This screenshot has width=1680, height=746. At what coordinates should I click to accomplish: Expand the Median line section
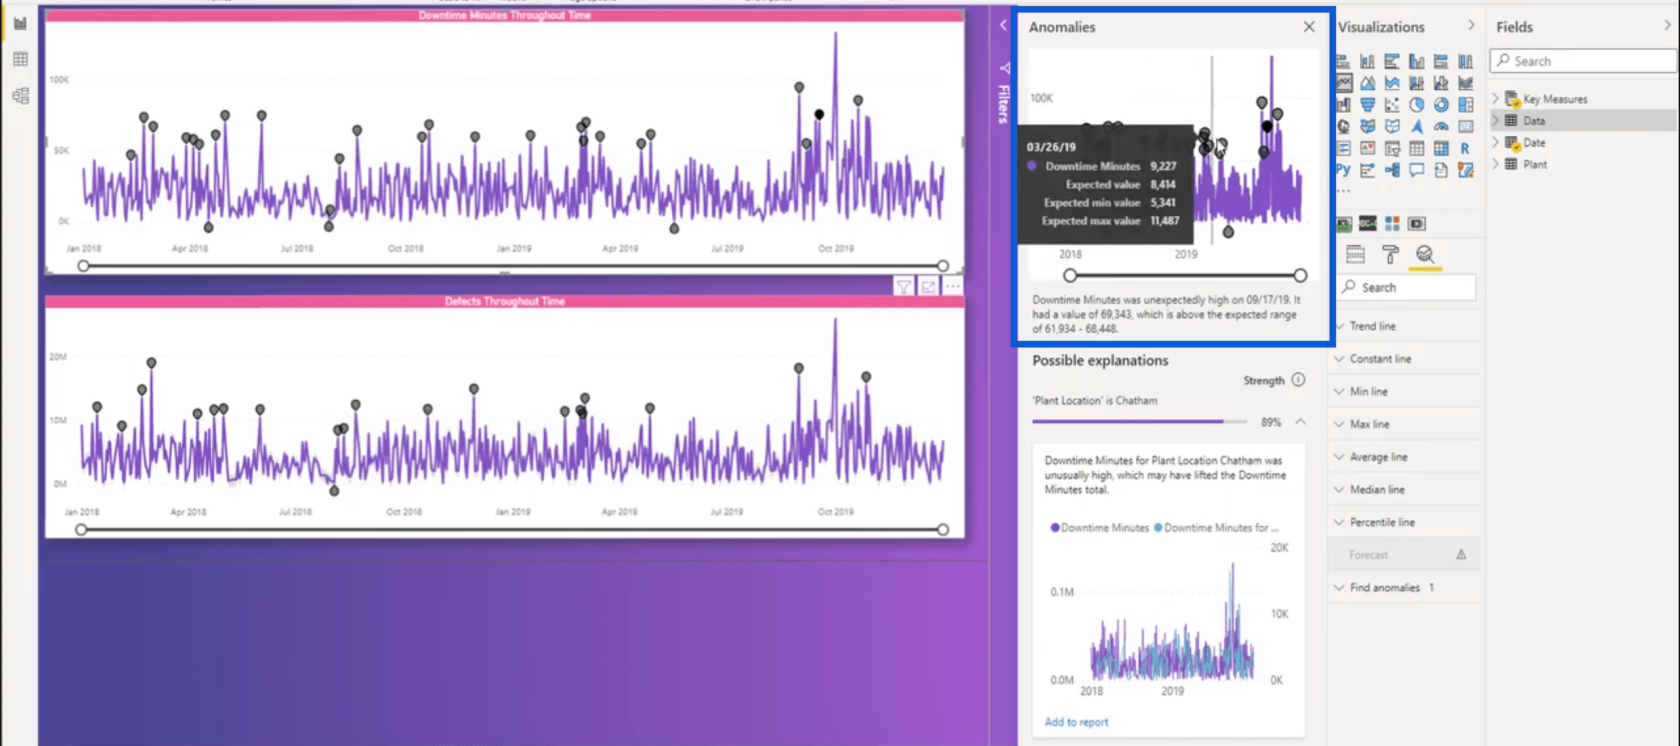[x=1405, y=490]
